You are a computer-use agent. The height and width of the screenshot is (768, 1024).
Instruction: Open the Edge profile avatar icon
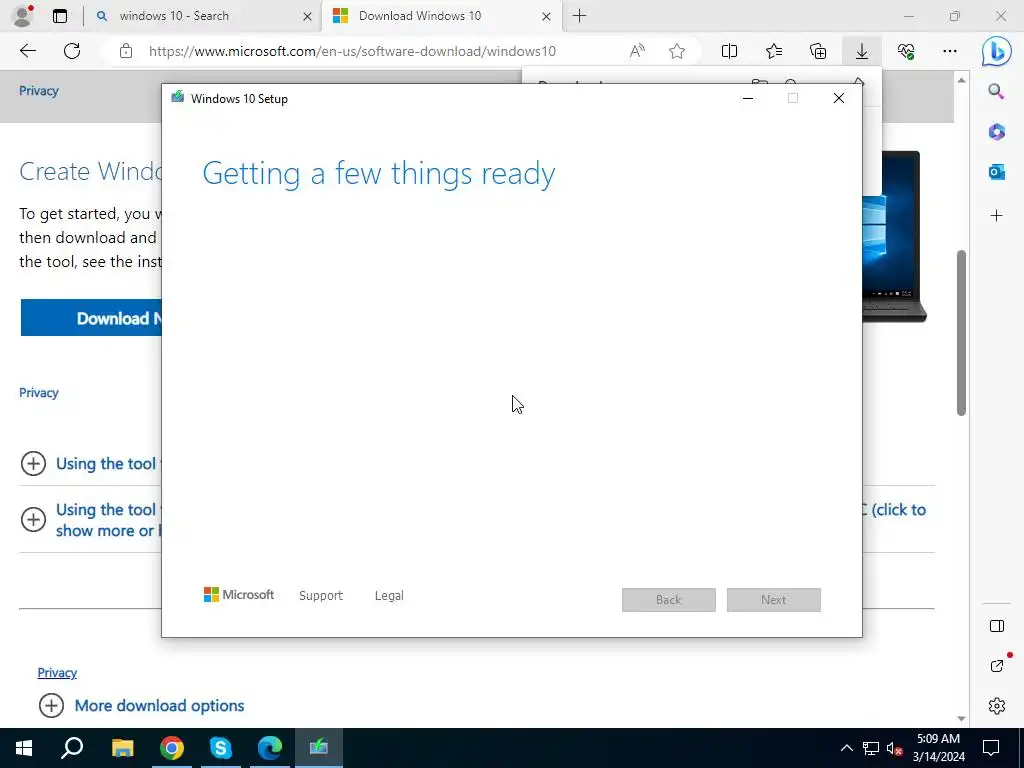point(23,16)
